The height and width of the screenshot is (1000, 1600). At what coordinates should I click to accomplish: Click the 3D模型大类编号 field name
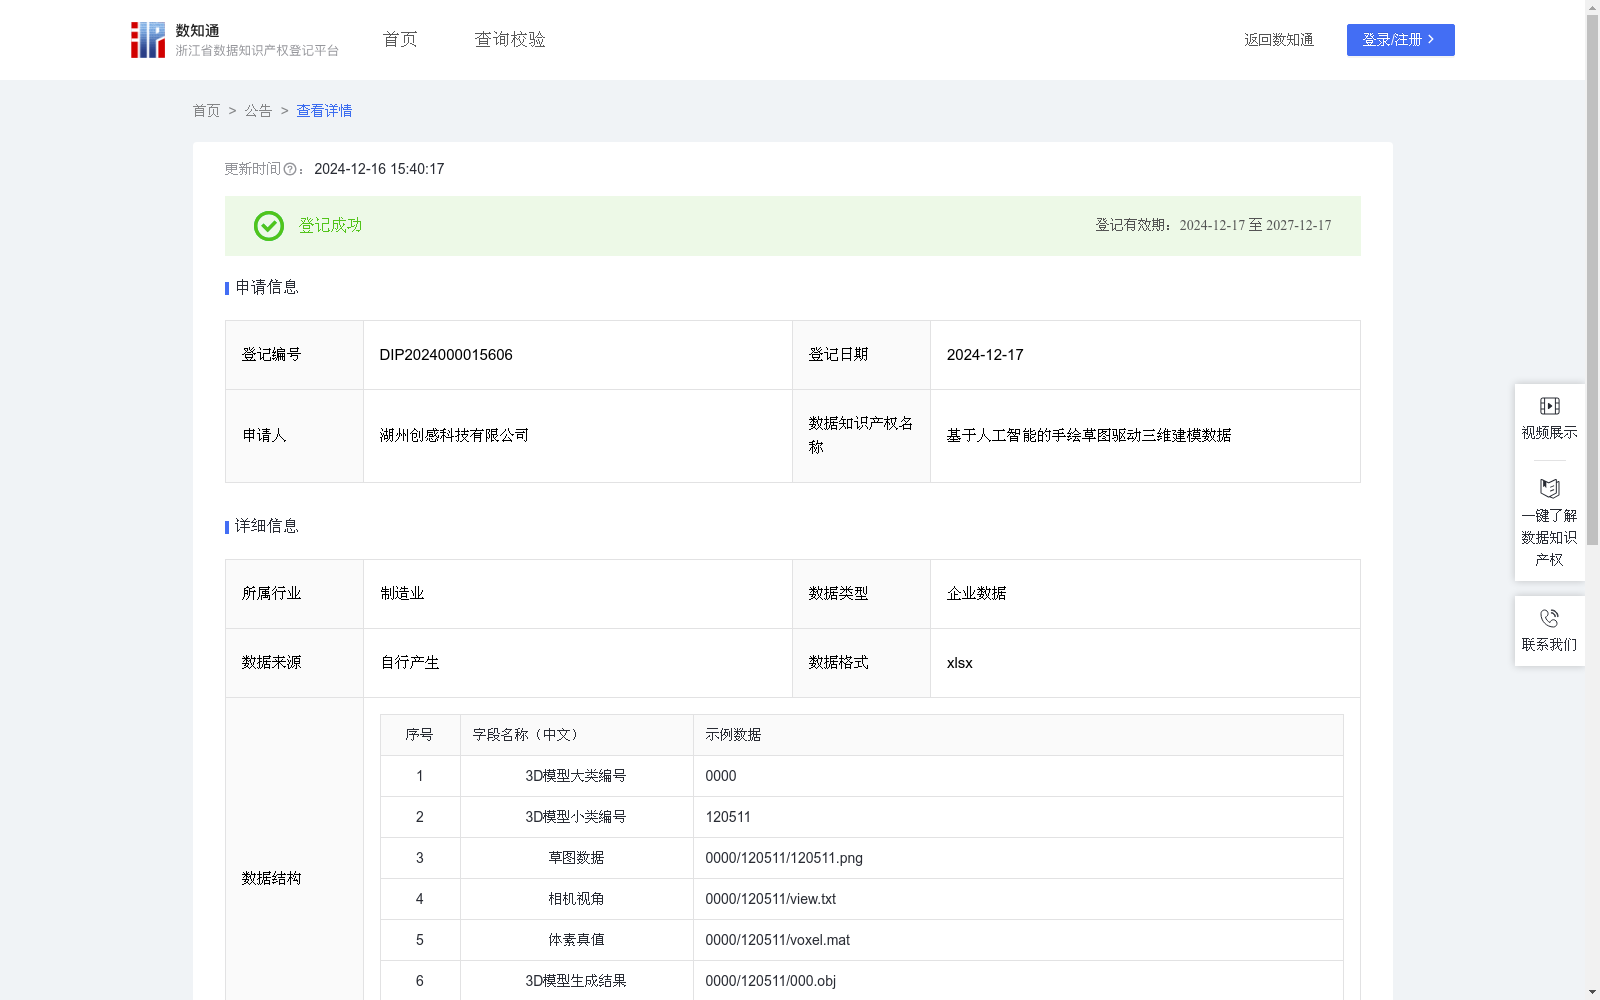click(576, 776)
